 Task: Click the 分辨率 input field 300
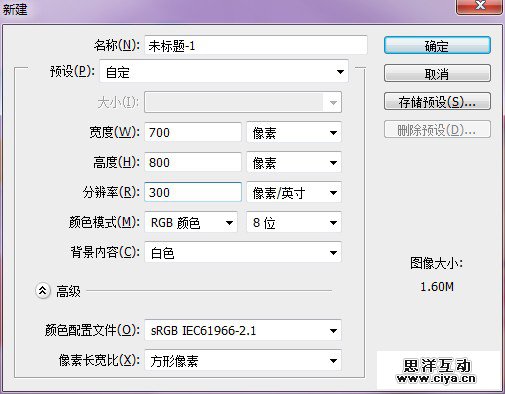click(x=193, y=192)
